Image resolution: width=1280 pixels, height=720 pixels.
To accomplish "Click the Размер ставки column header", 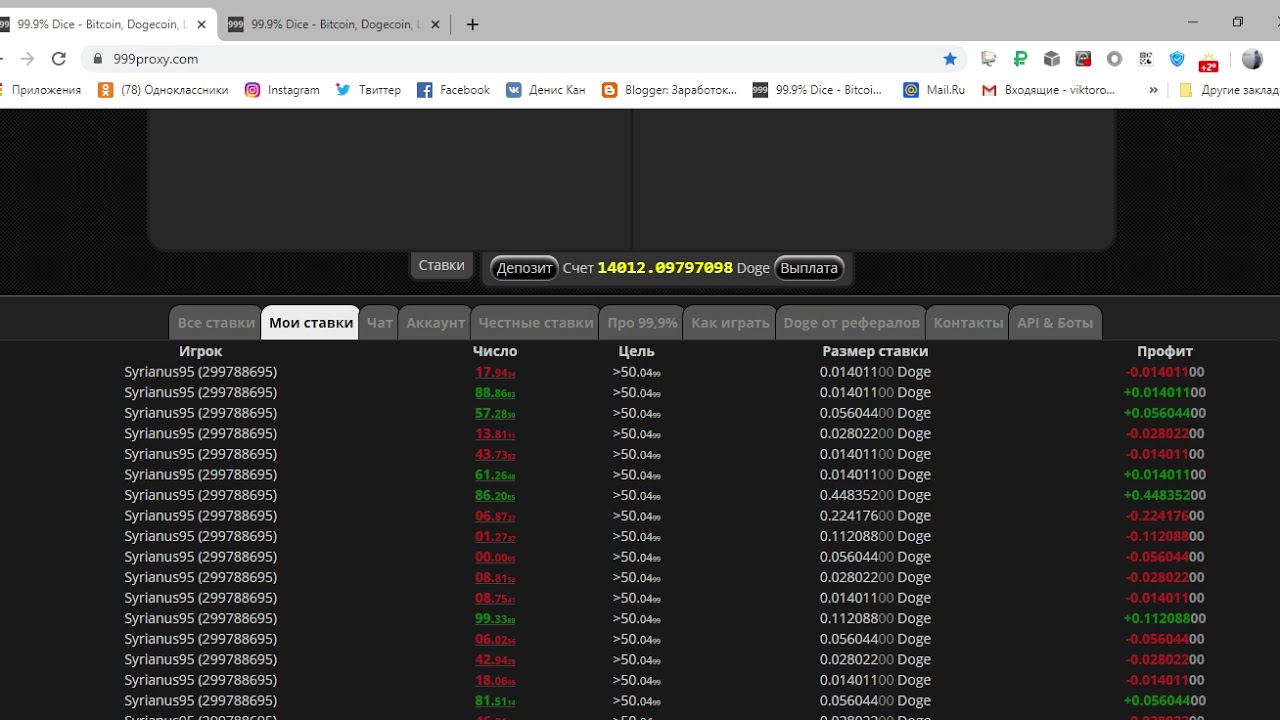I will 875,351.
